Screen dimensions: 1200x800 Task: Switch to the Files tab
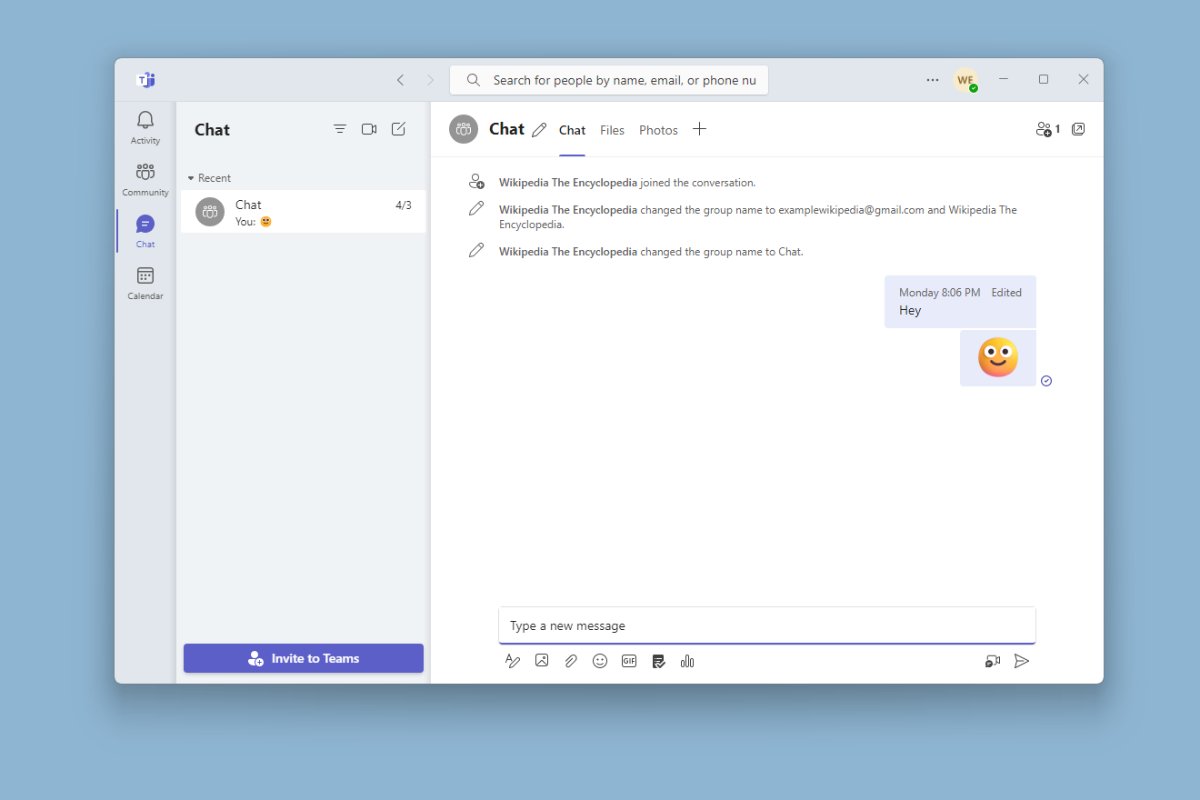(x=612, y=130)
